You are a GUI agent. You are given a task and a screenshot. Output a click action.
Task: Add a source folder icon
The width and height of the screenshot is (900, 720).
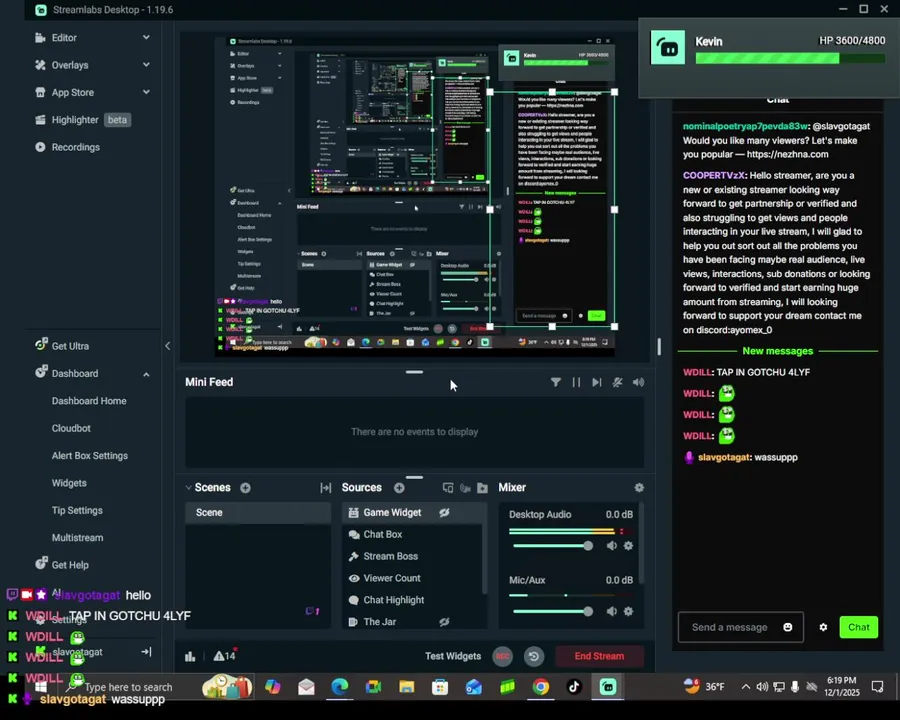click(x=483, y=488)
